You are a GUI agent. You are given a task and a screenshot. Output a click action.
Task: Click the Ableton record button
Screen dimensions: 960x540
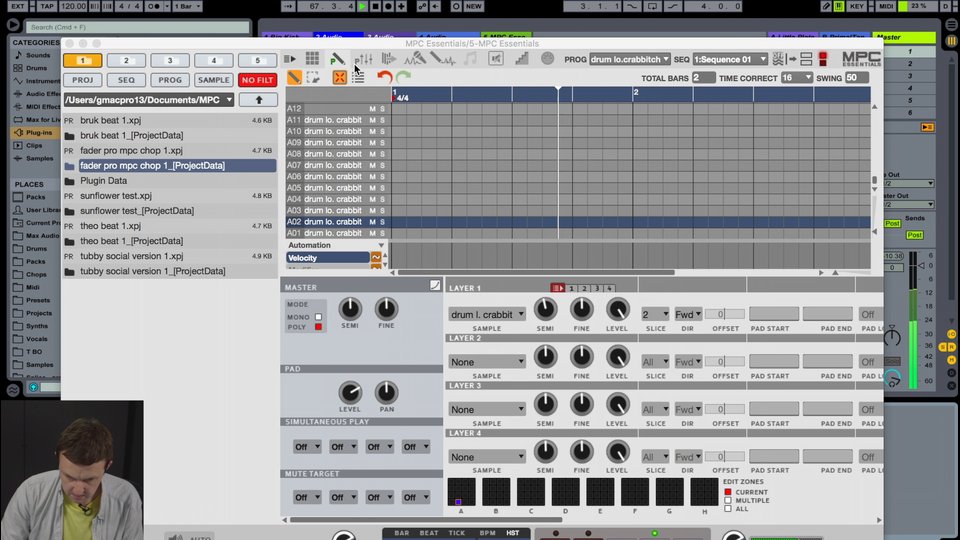point(388,6)
